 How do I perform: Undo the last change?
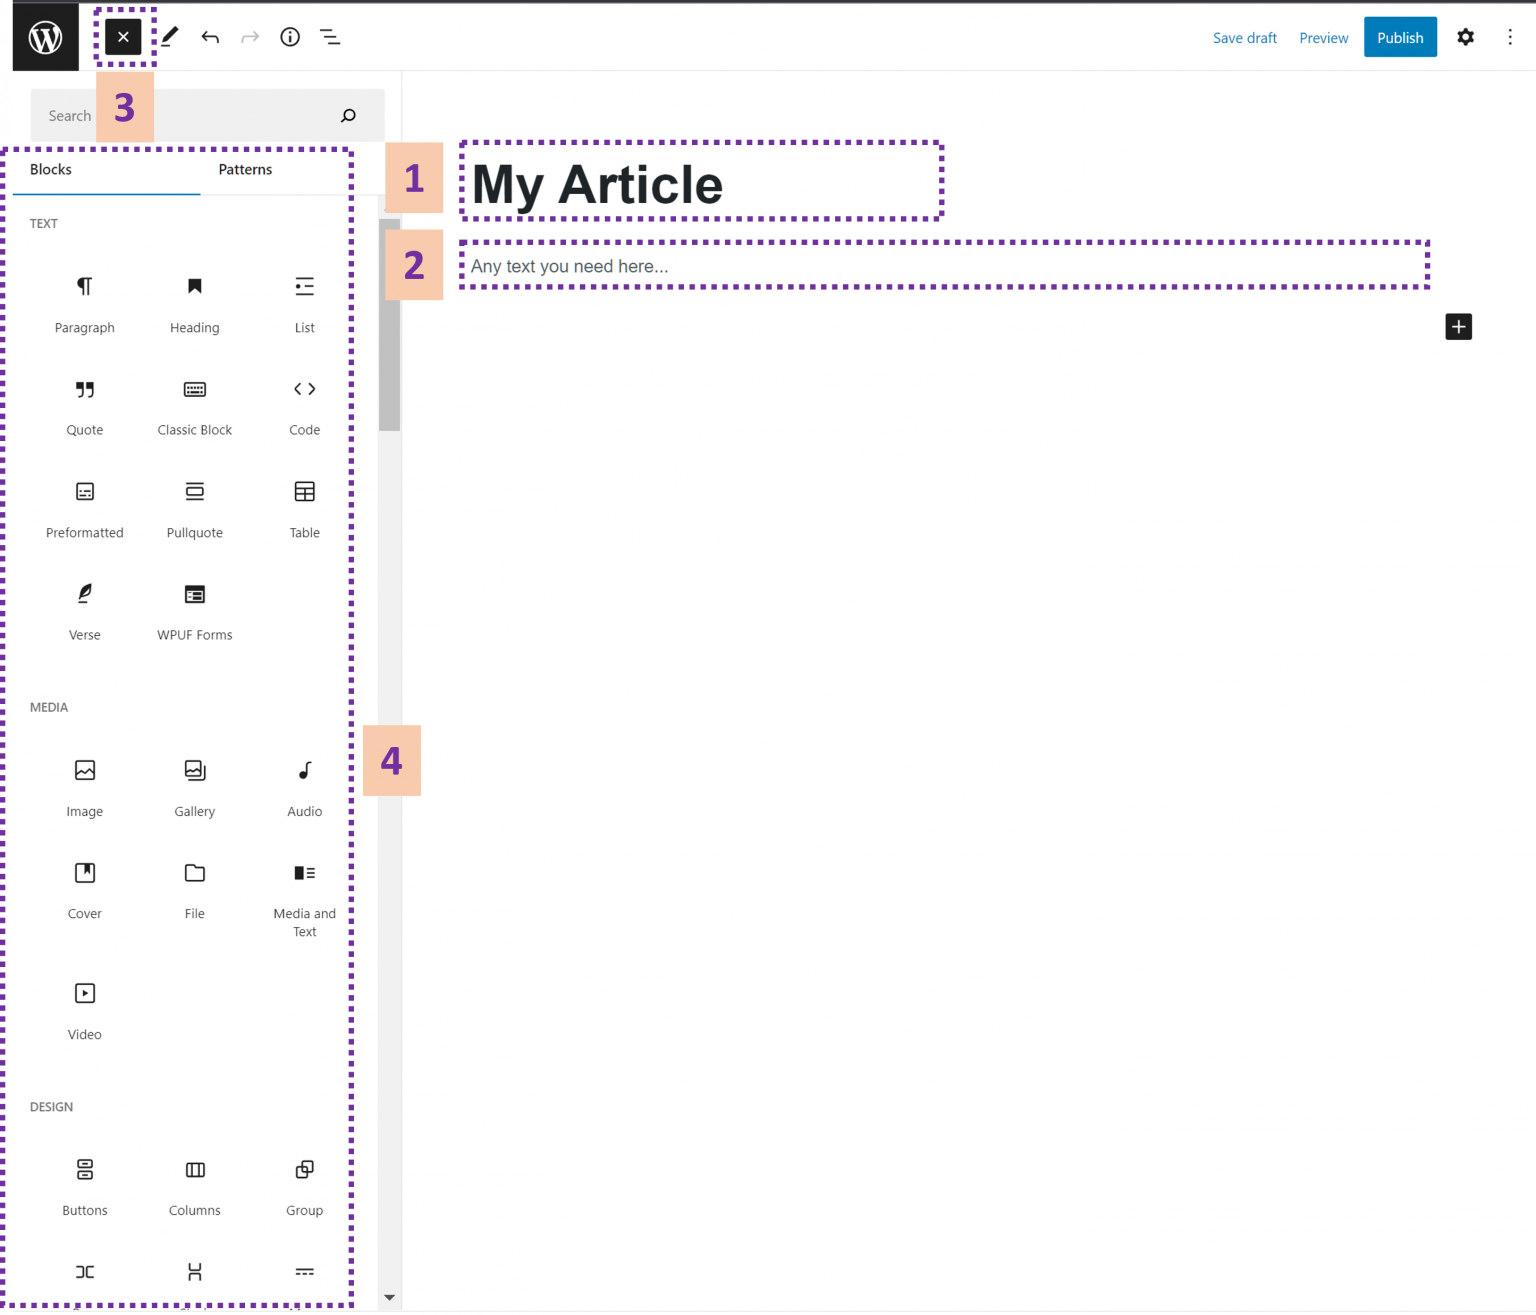click(210, 37)
